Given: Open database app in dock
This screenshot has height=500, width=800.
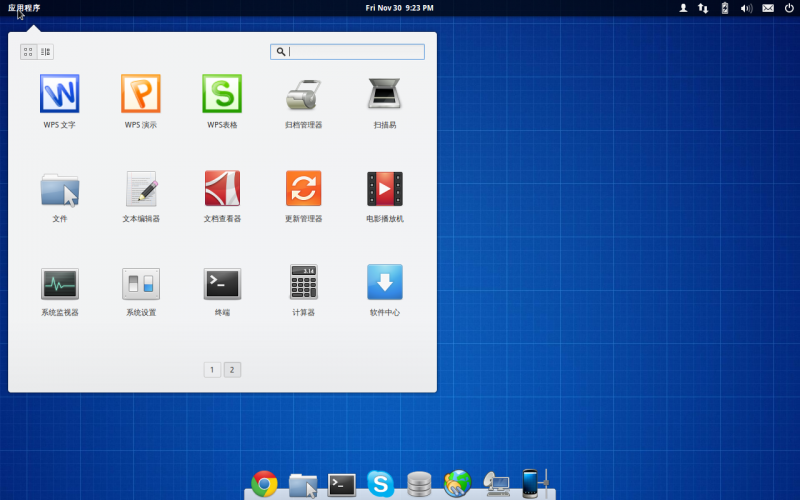Looking at the screenshot, I should point(419,484).
